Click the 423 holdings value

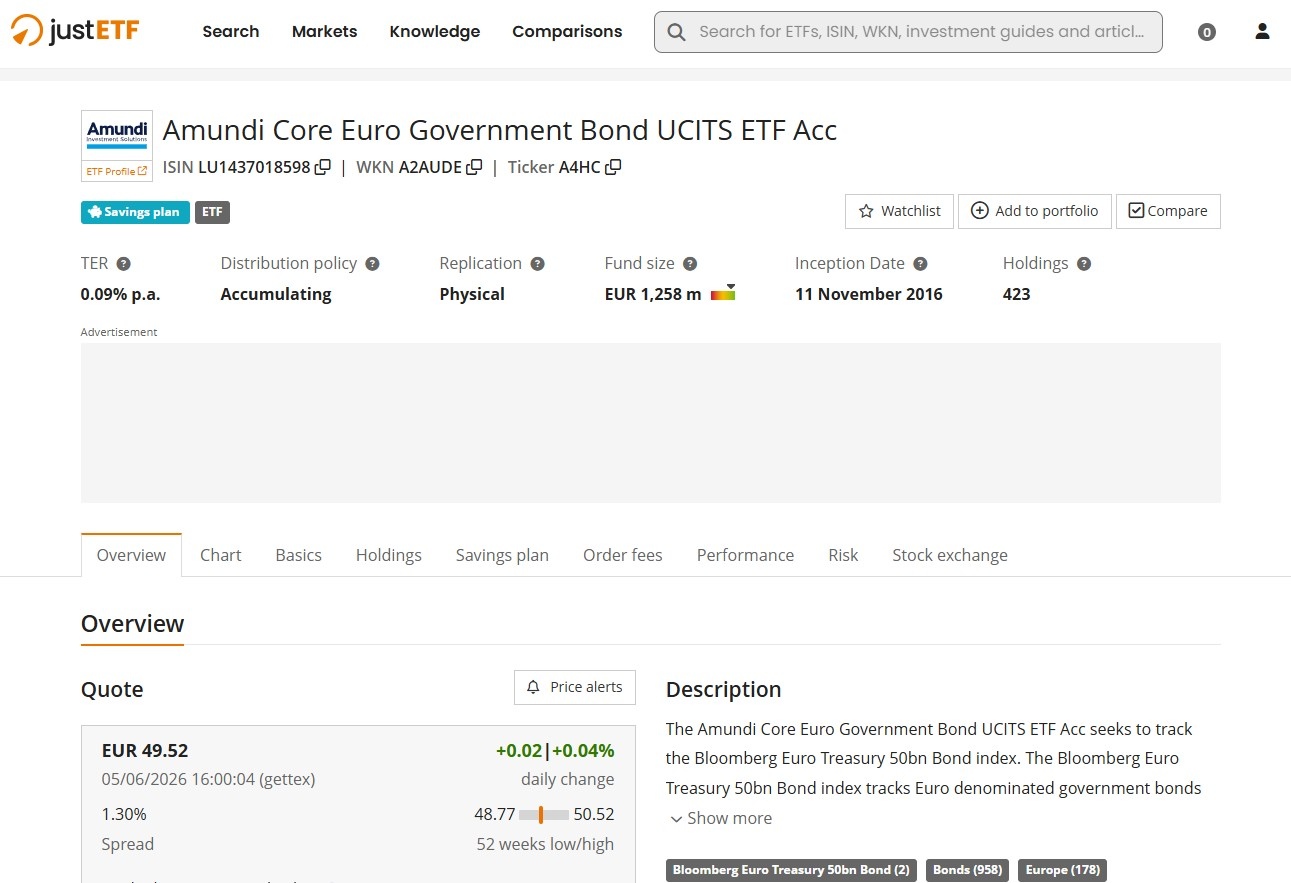(1017, 294)
